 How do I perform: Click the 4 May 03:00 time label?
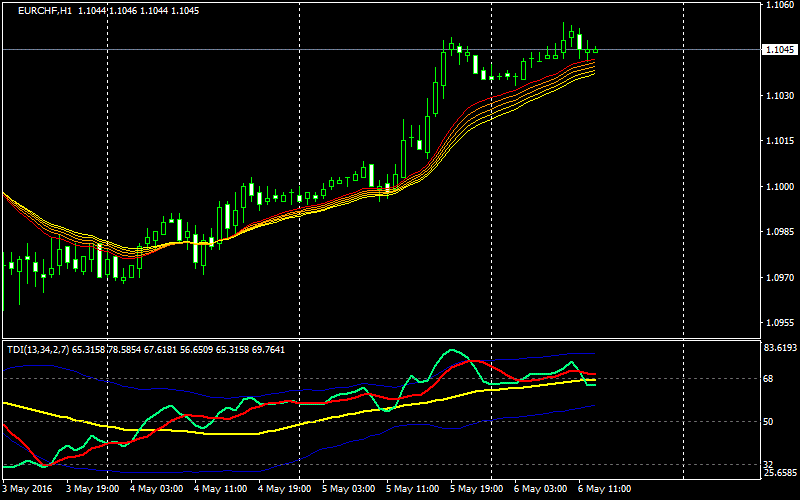157,489
